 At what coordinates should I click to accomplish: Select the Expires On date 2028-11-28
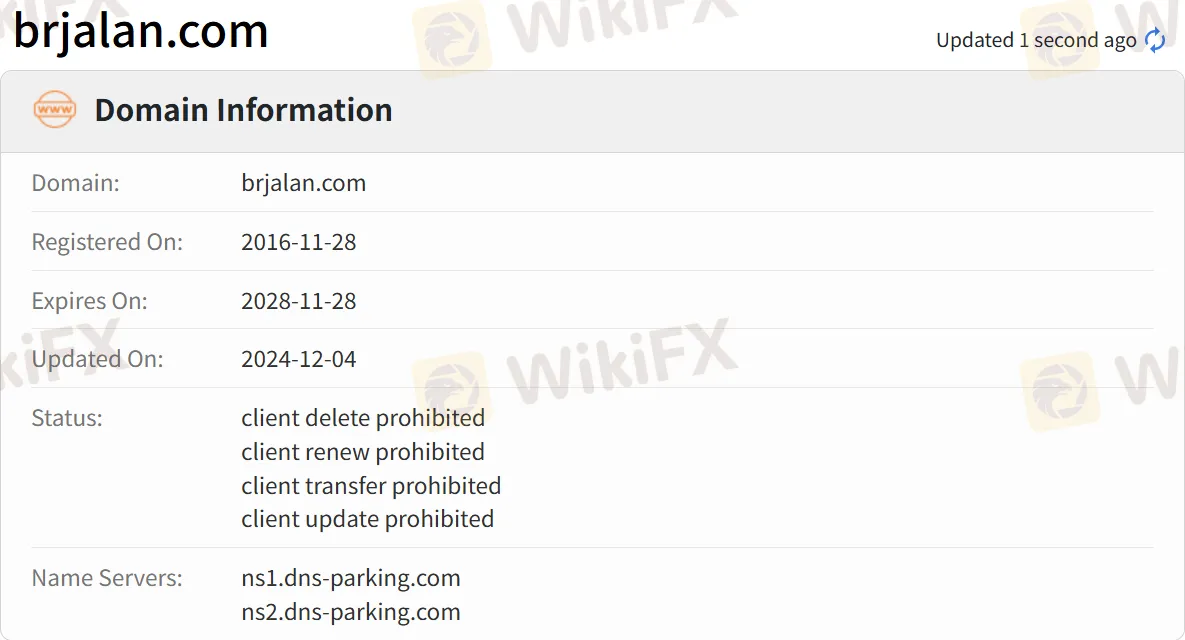click(x=299, y=301)
